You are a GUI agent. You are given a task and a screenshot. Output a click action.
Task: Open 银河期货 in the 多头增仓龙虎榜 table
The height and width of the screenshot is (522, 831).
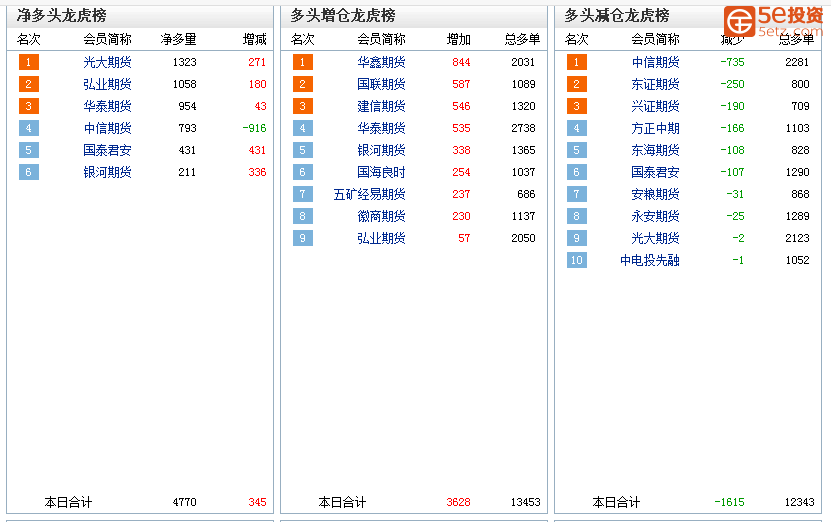(381, 150)
